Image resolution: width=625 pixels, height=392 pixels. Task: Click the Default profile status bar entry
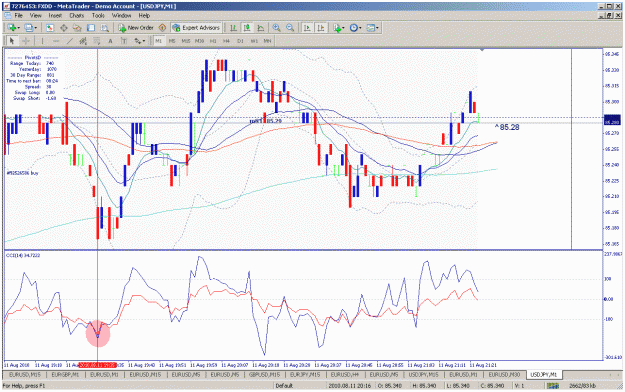point(284,386)
